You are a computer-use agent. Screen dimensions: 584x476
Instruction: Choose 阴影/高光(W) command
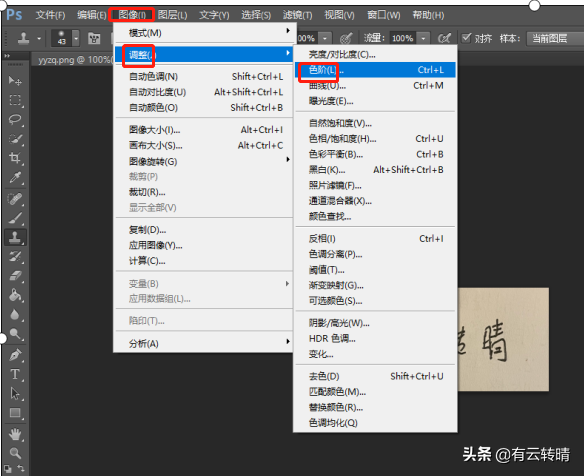375,323
